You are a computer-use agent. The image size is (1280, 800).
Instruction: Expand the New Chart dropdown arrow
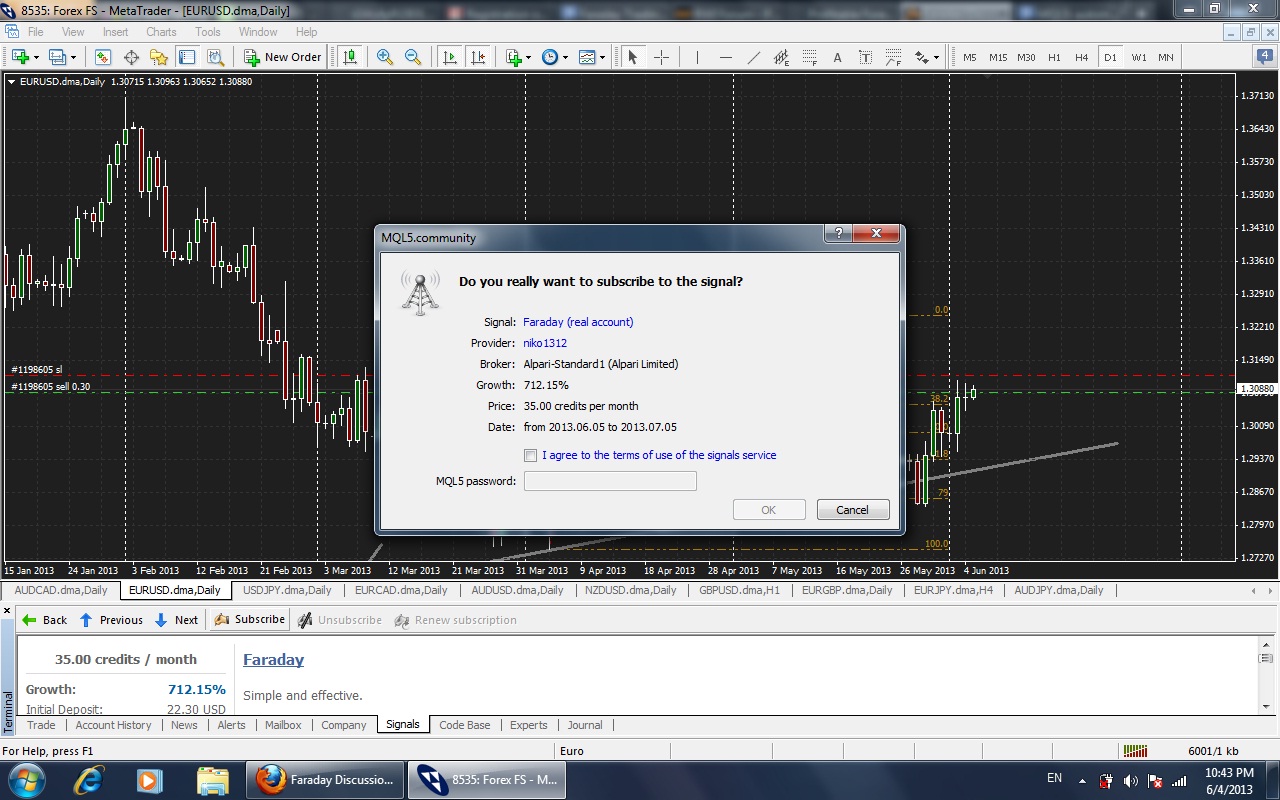(36, 57)
